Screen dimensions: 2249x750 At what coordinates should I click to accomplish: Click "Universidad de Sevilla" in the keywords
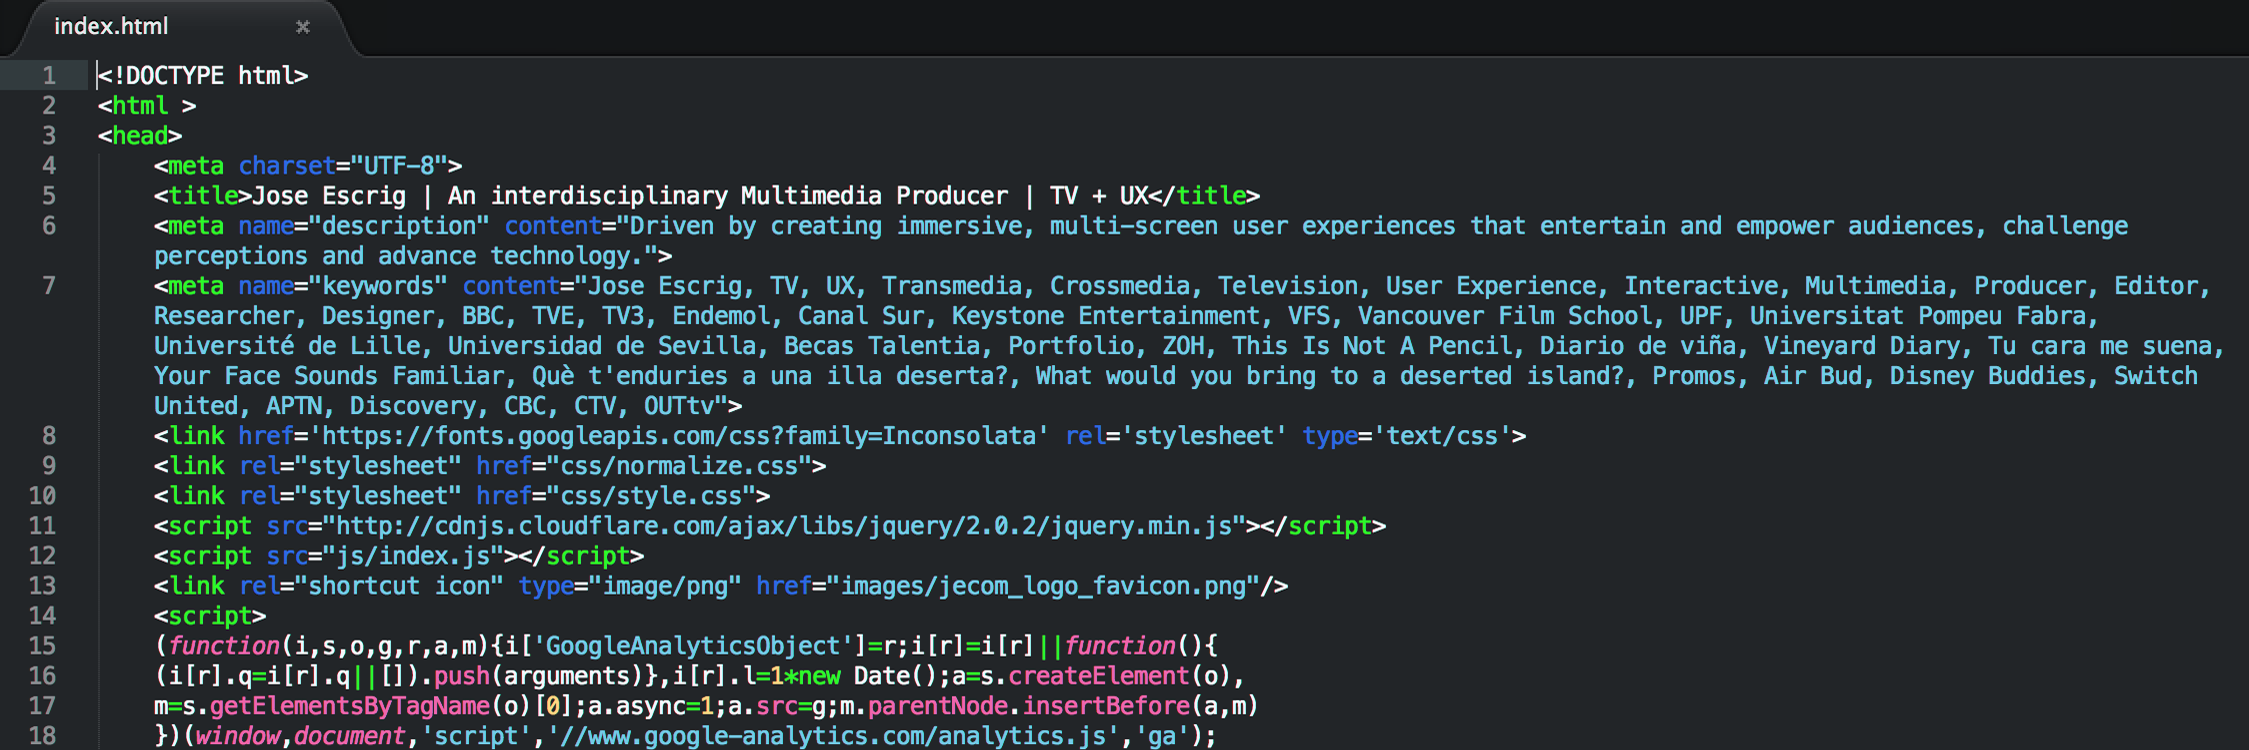click(x=602, y=345)
